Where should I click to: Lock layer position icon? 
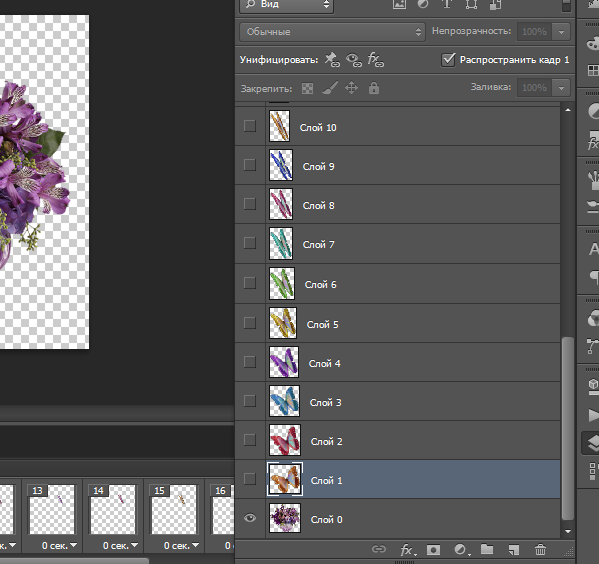coord(351,88)
